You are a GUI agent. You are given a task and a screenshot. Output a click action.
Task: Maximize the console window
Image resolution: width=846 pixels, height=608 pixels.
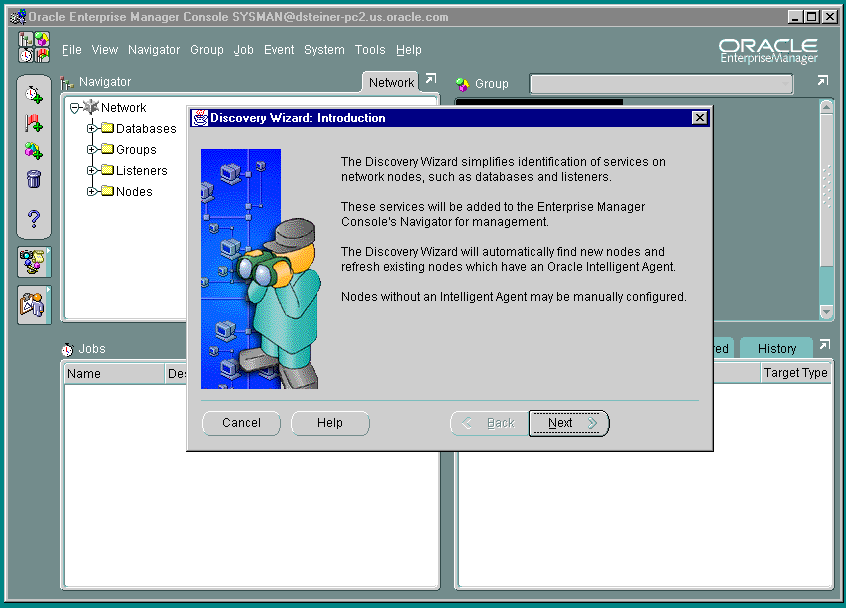[x=811, y=17]
